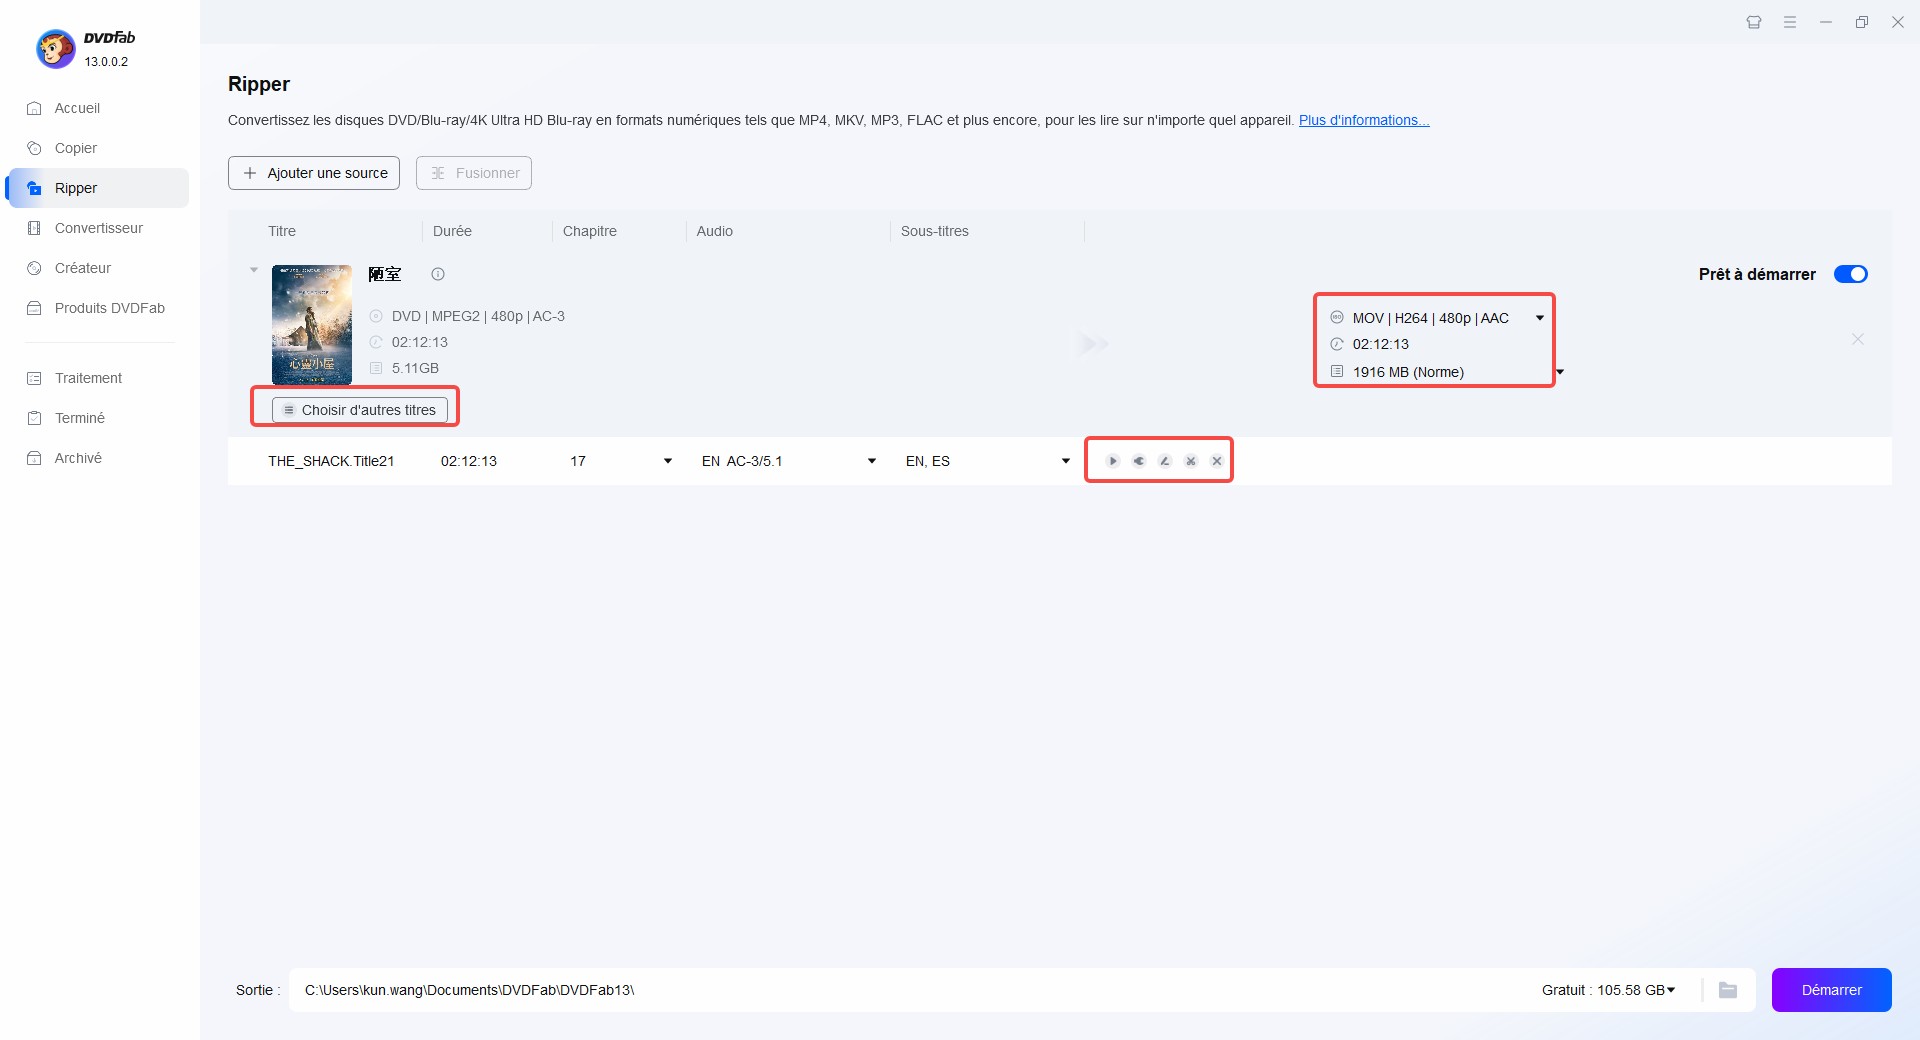Open output folder browse icon
Viewport: 1920px width, 1040px height.
pyautogui.click(x=1728, y=990)
